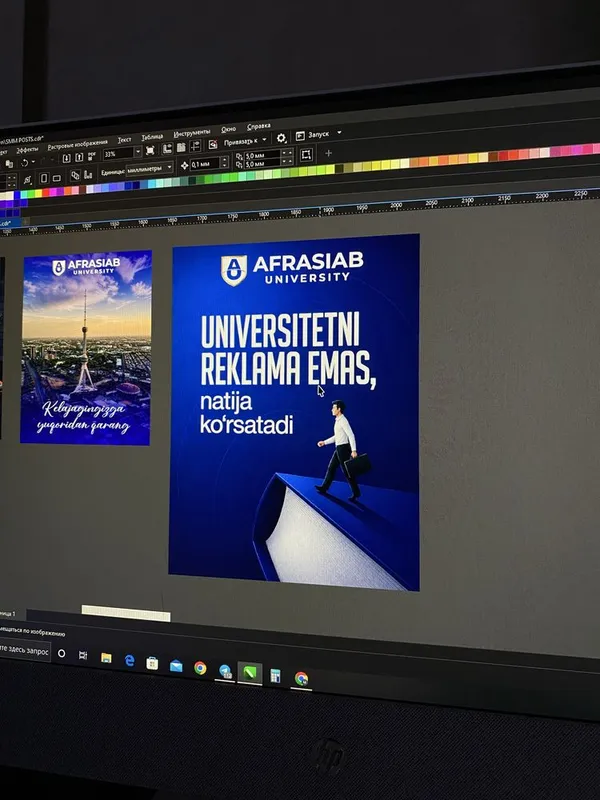600x800 pixels.
Task: Click the upper duplicate distance 5,0 мм field
Action: [x=263, y=156]
